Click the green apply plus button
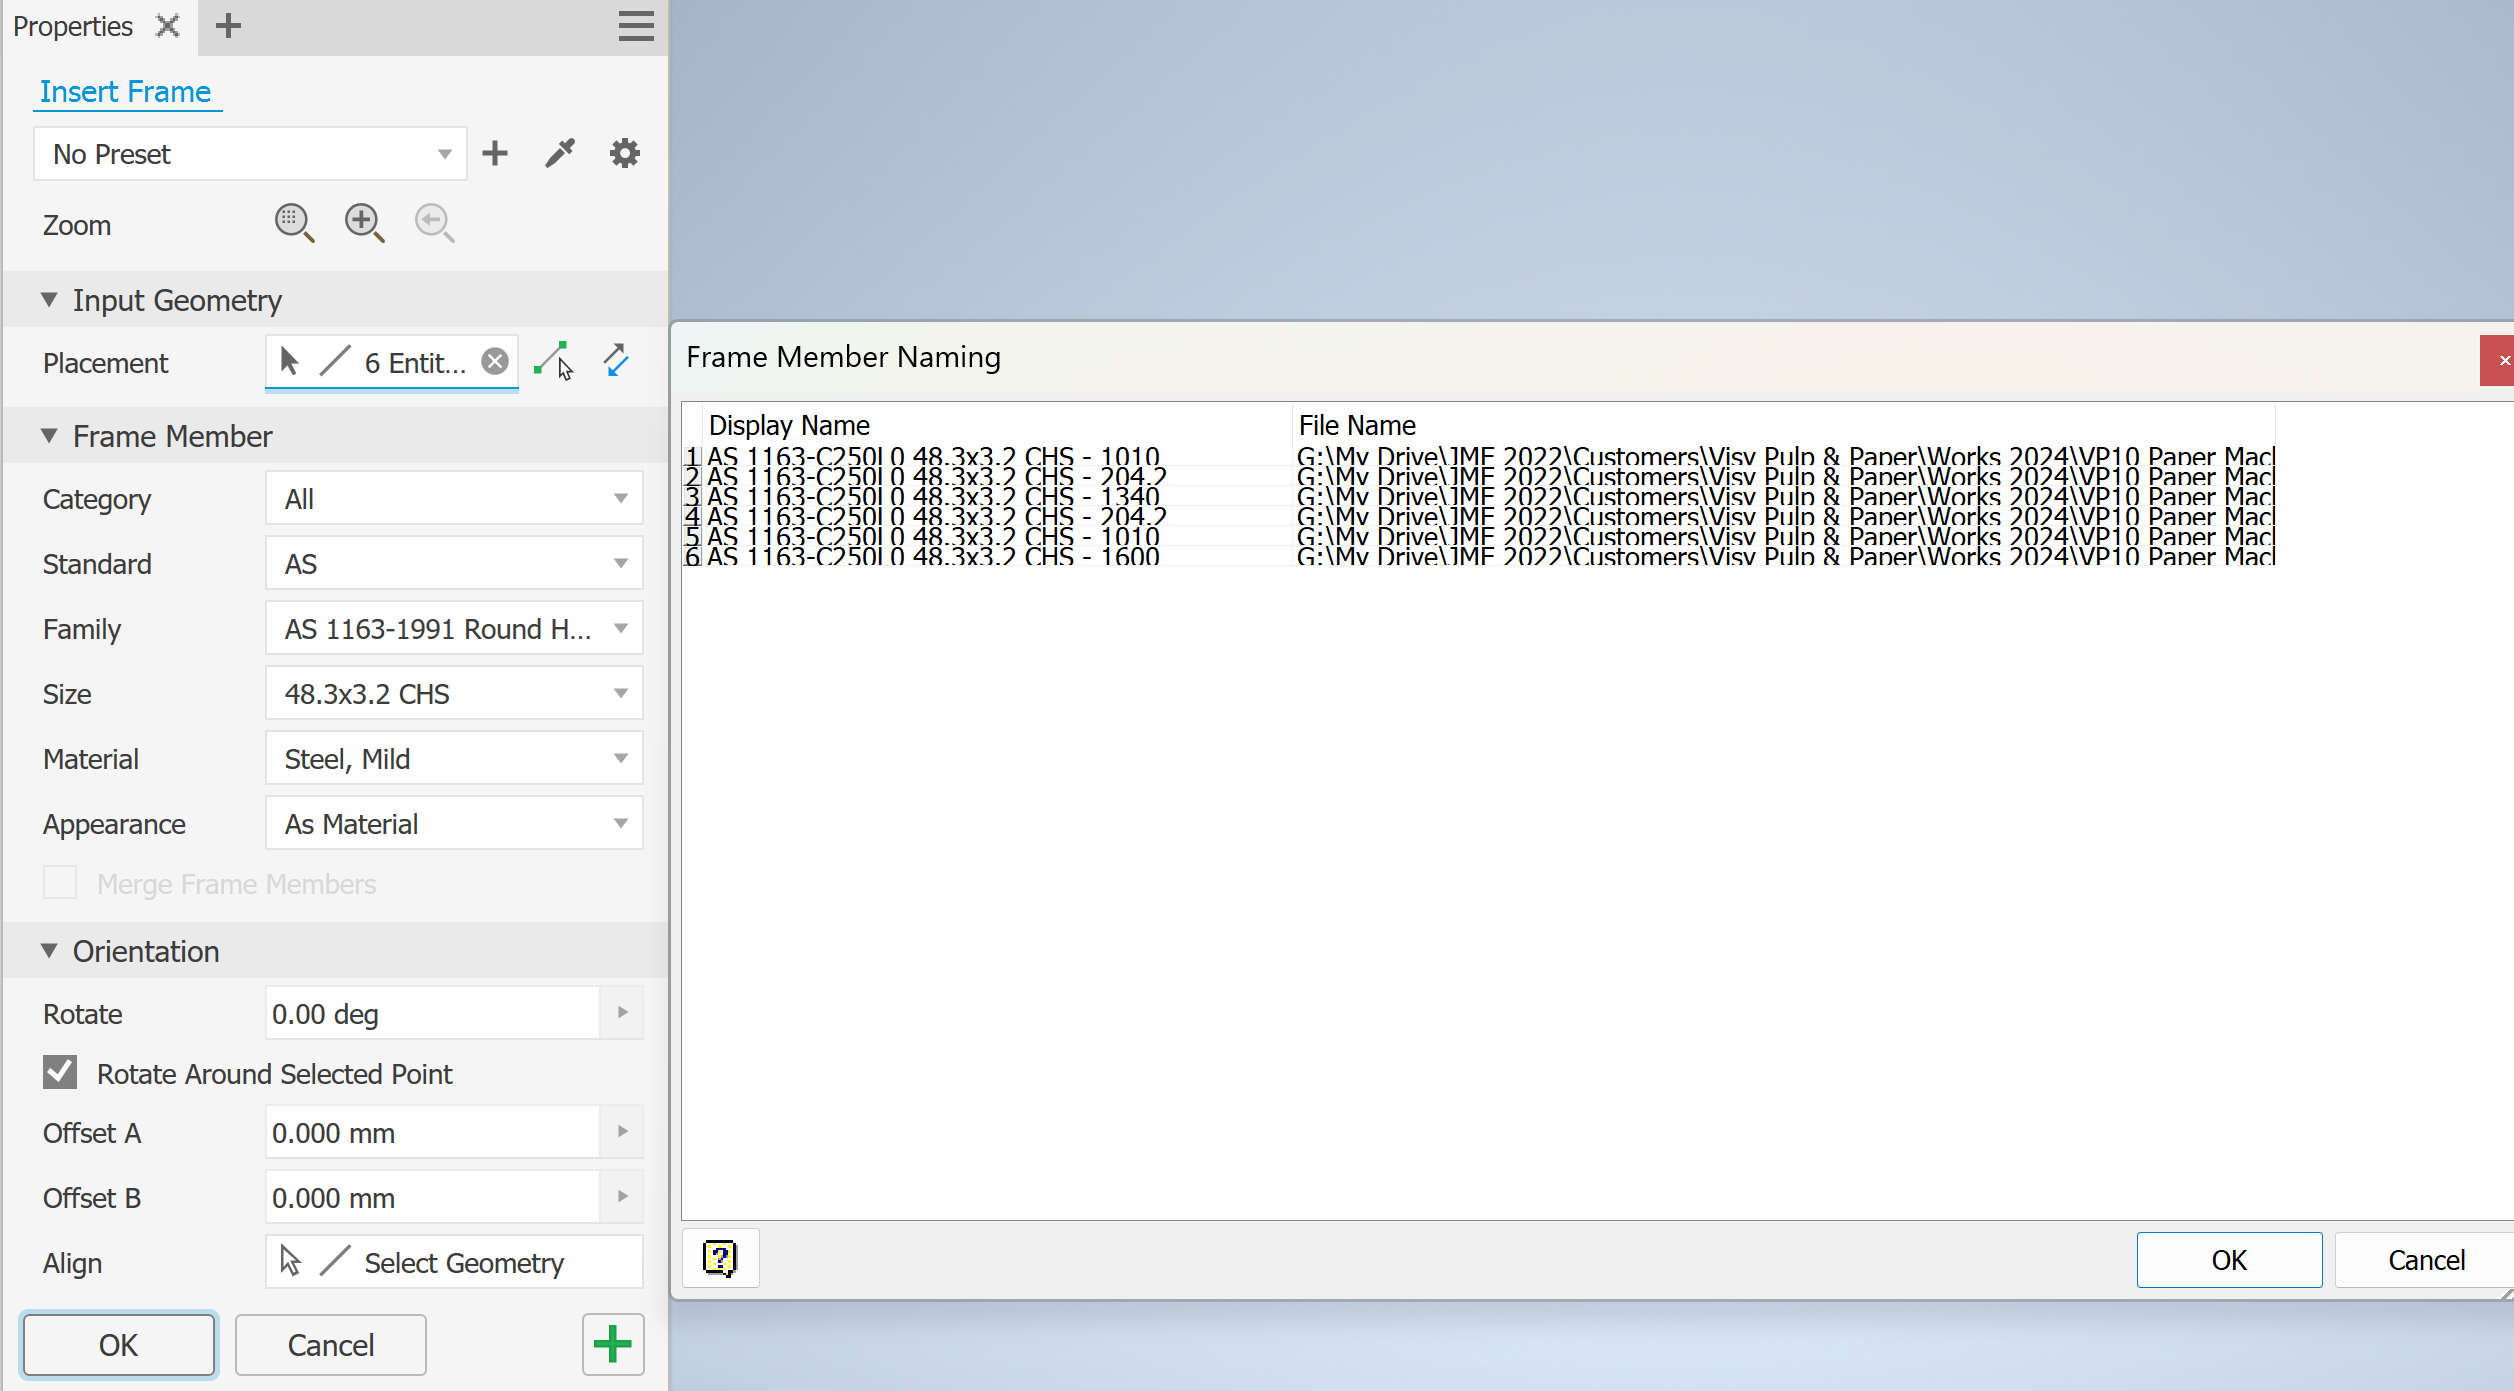This screenshot has width=2514, height=1391. [x=613, y=1344]
